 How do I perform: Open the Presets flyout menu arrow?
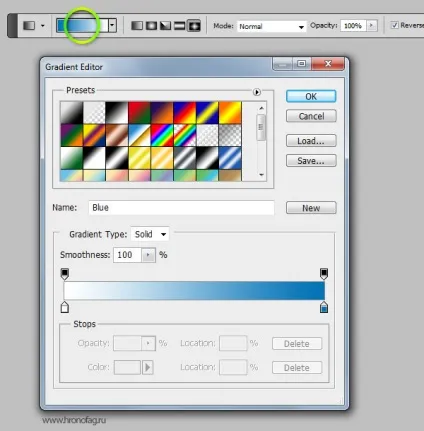pyautogui.click(x=257, y=92)
